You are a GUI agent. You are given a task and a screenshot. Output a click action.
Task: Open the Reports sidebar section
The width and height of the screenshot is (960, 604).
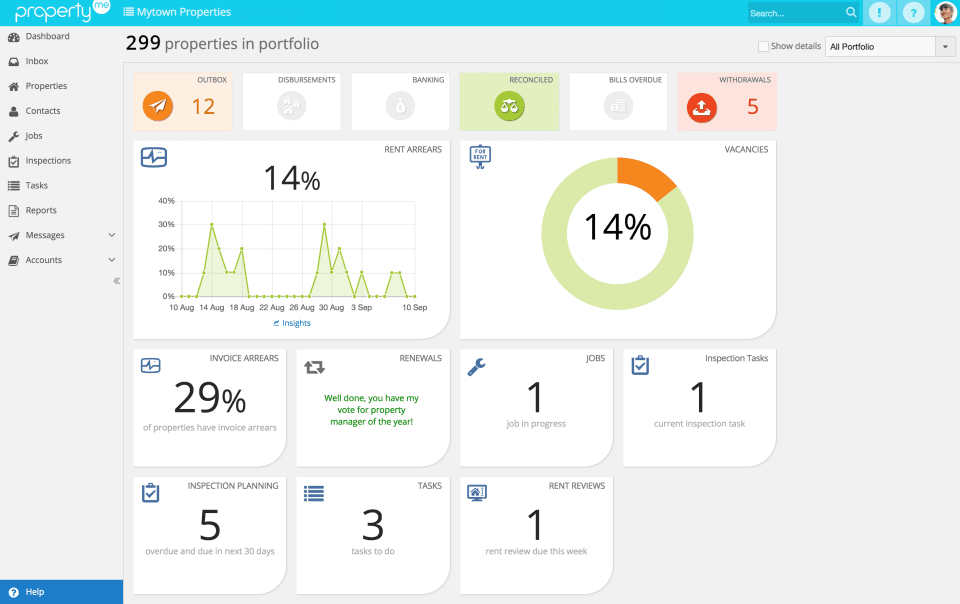pyautogui.click(x=42, y=210)
